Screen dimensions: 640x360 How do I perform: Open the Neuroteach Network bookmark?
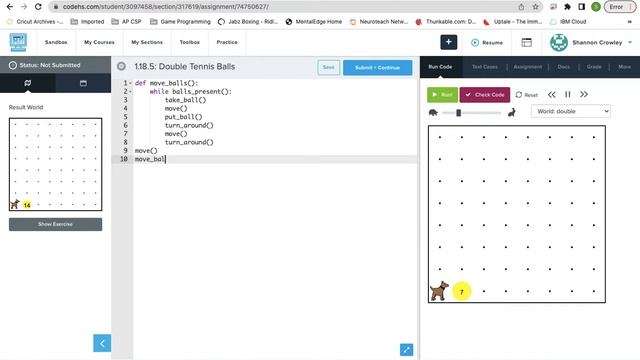pos(378,22)
